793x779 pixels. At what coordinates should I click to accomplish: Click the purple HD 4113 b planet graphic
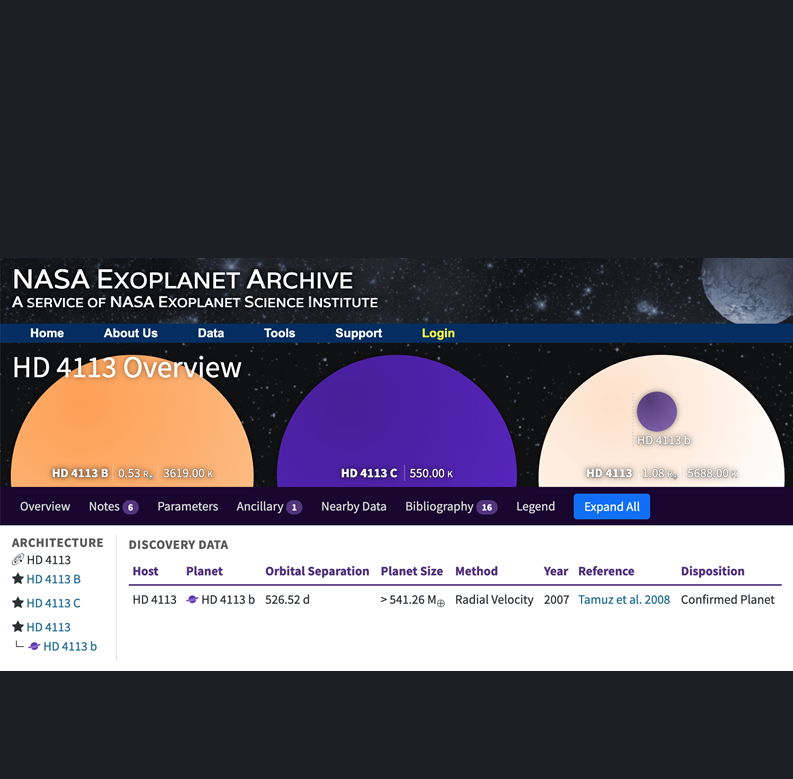pyautogui.click(x=657, y=412)
